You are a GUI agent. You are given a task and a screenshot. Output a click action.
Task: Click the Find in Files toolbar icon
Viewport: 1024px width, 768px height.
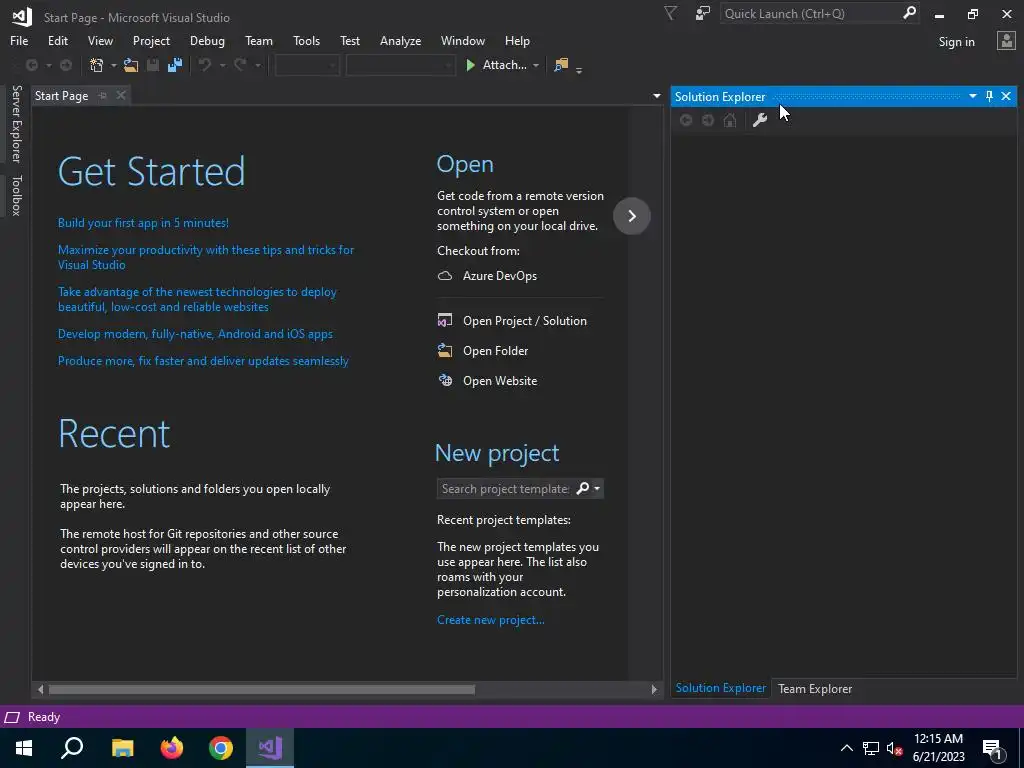(561, 65)
